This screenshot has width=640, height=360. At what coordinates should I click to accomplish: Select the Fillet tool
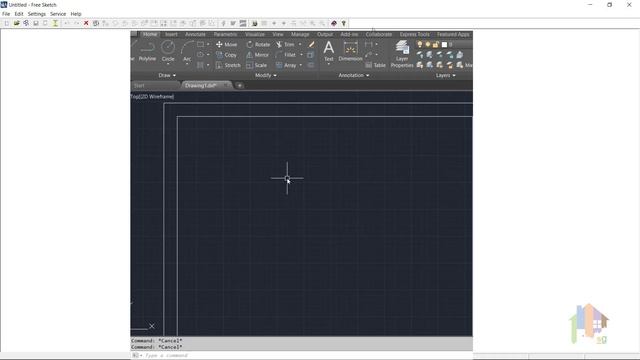[286, 55]
